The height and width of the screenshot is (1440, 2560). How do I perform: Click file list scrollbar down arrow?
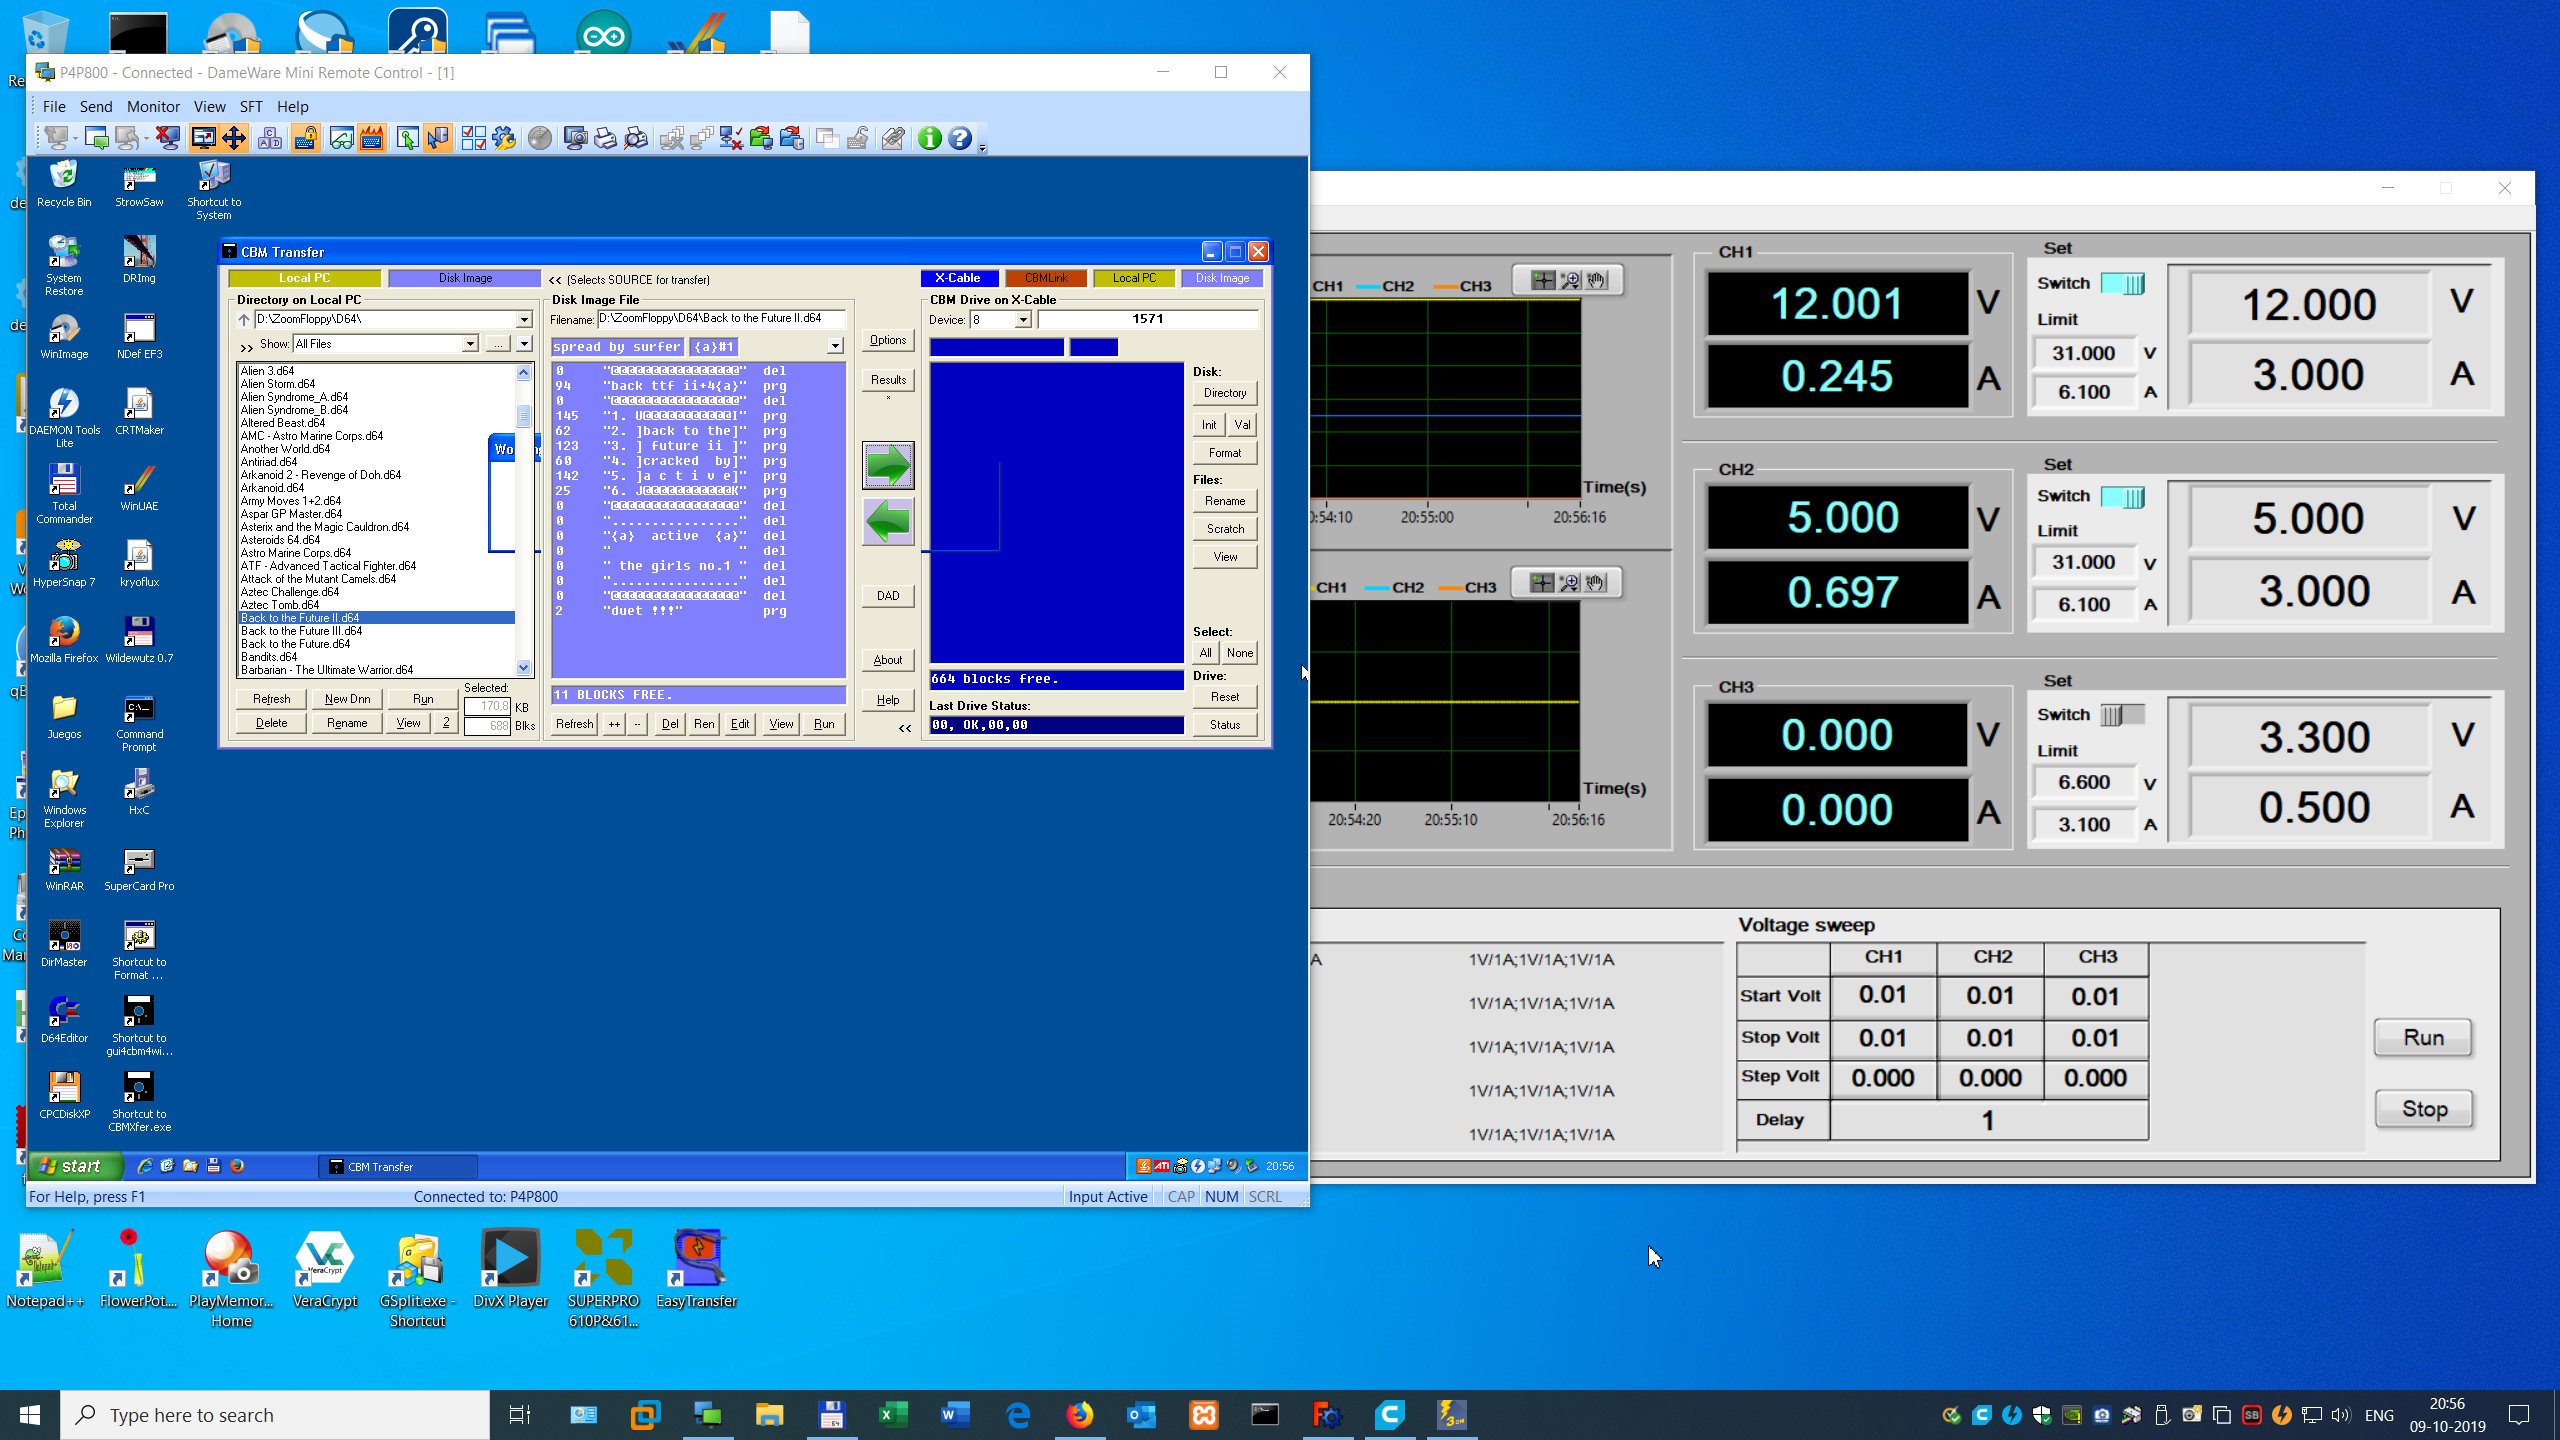point(523,668)
